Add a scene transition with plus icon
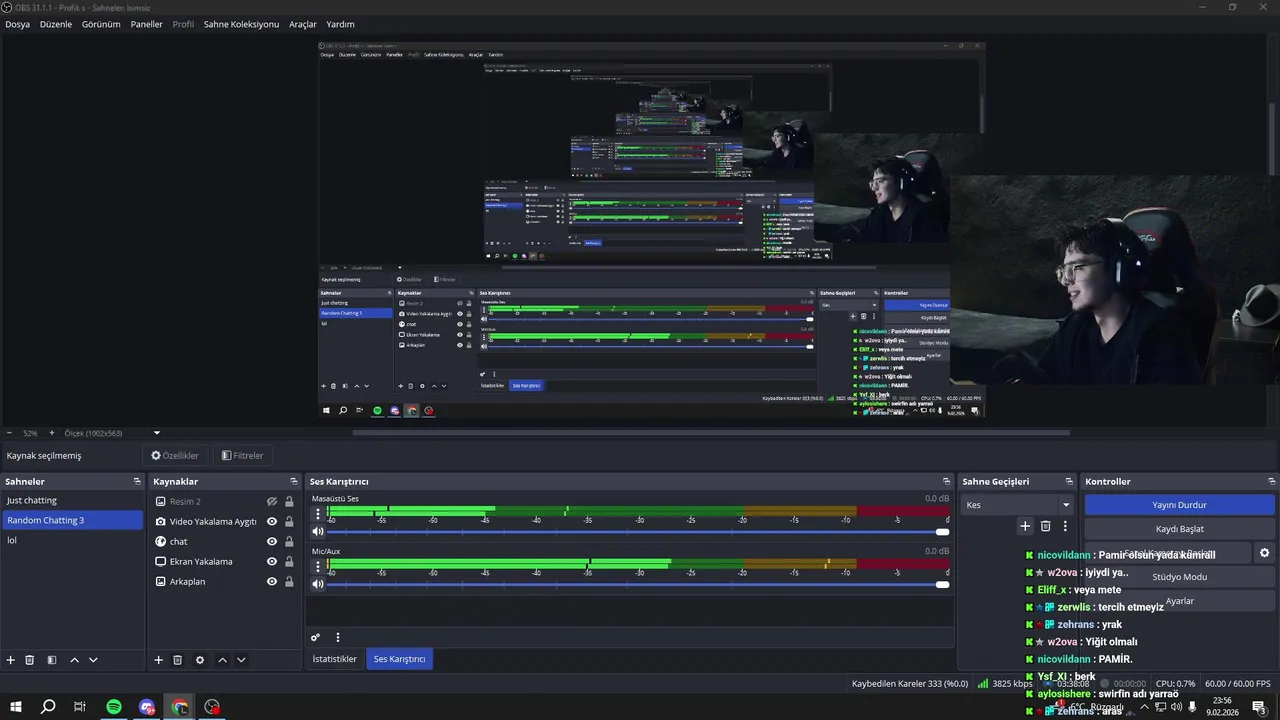The image size is (1280, 720). (x=1025, y=526)
